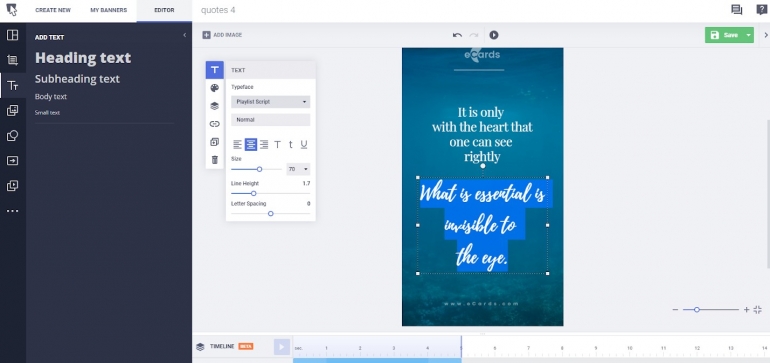The width and height of the screenshot is (770, 363).
Task: Click the duplicate element icon in text panel
Action: [215, 142]
